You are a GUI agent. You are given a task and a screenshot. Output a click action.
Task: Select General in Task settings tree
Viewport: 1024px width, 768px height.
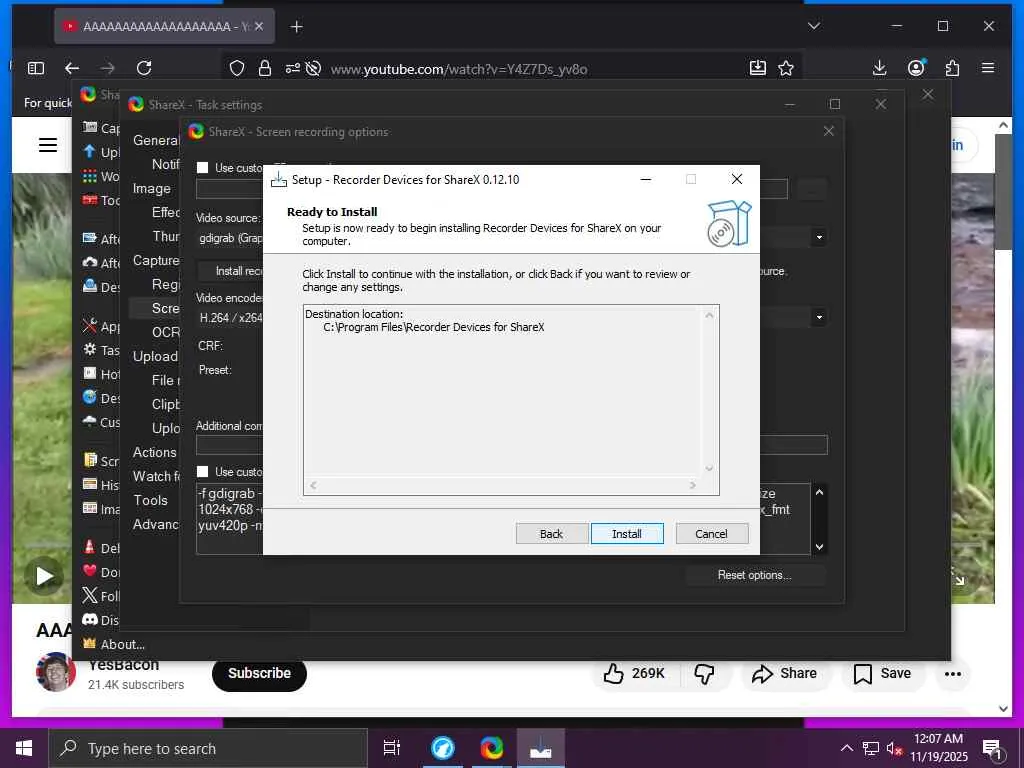click(155, 140)
